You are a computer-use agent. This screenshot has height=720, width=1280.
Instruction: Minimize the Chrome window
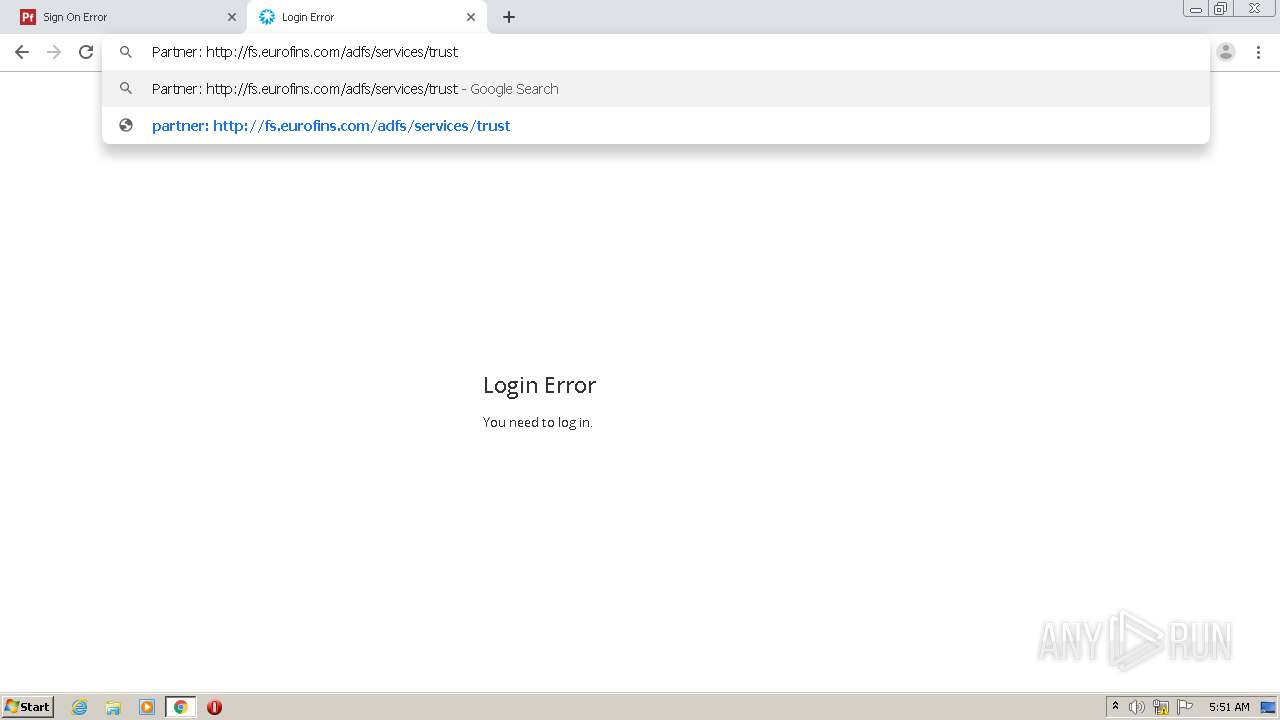pyautogui.click(x=1196, y=9)
